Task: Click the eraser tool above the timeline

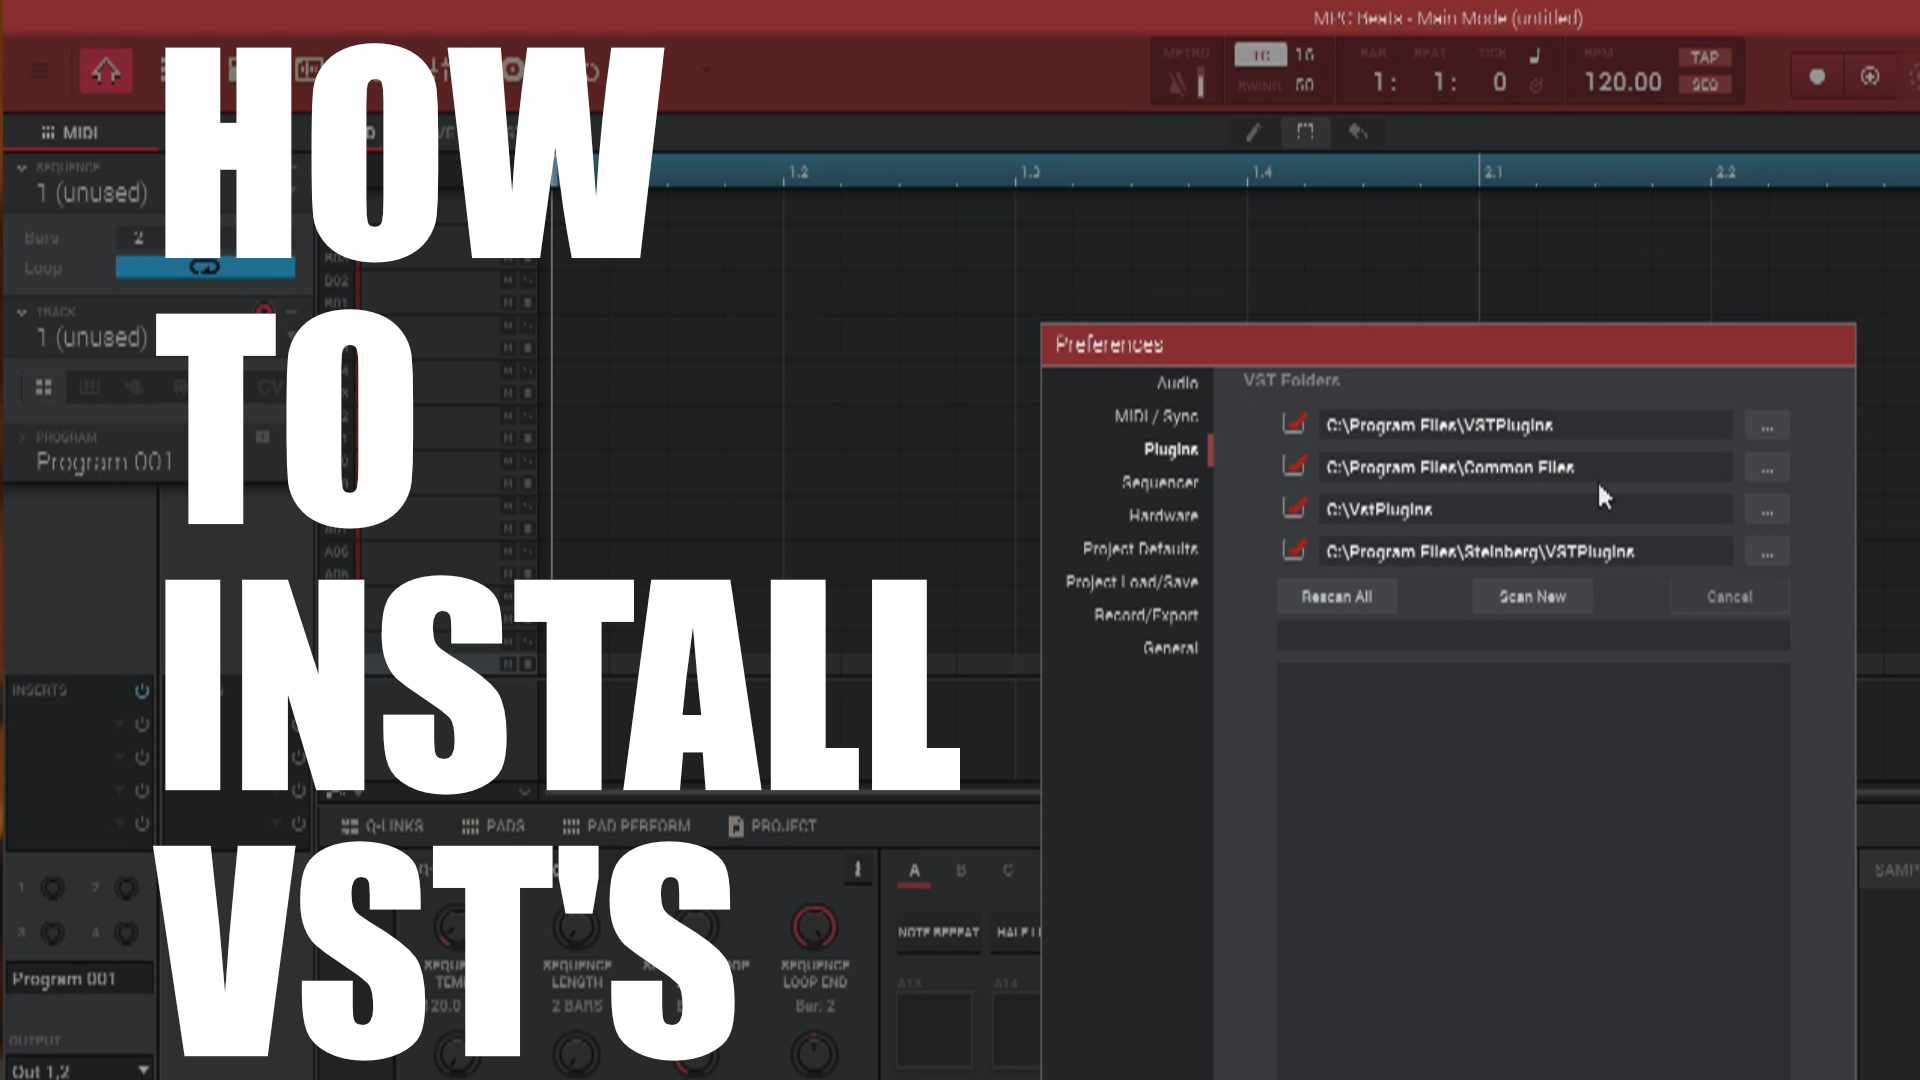Action: [1357, 131]
